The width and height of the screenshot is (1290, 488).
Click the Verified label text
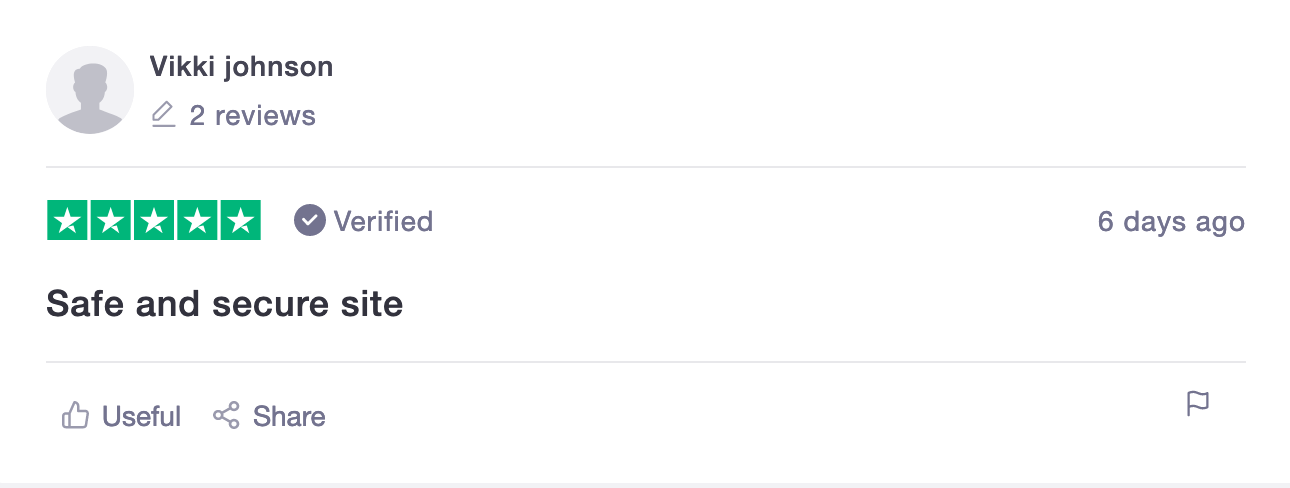(x=383, y=221)
